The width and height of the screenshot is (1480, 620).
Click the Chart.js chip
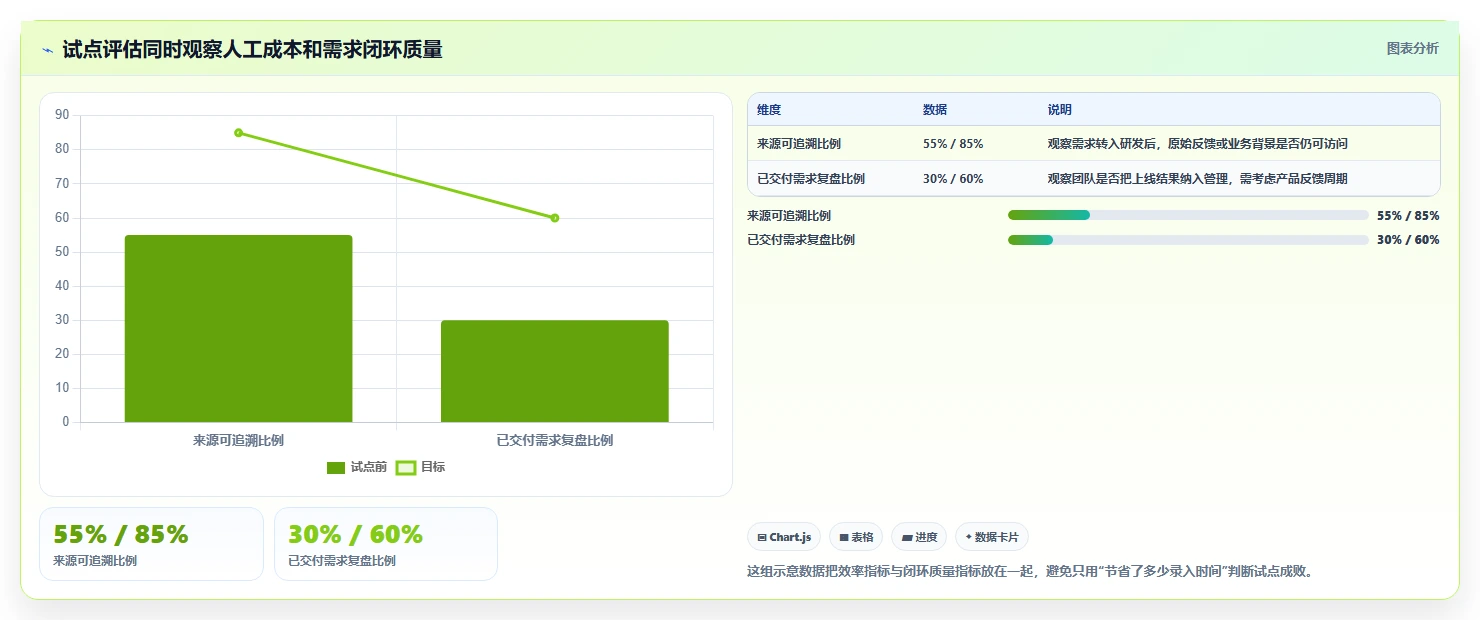[784, 537]
